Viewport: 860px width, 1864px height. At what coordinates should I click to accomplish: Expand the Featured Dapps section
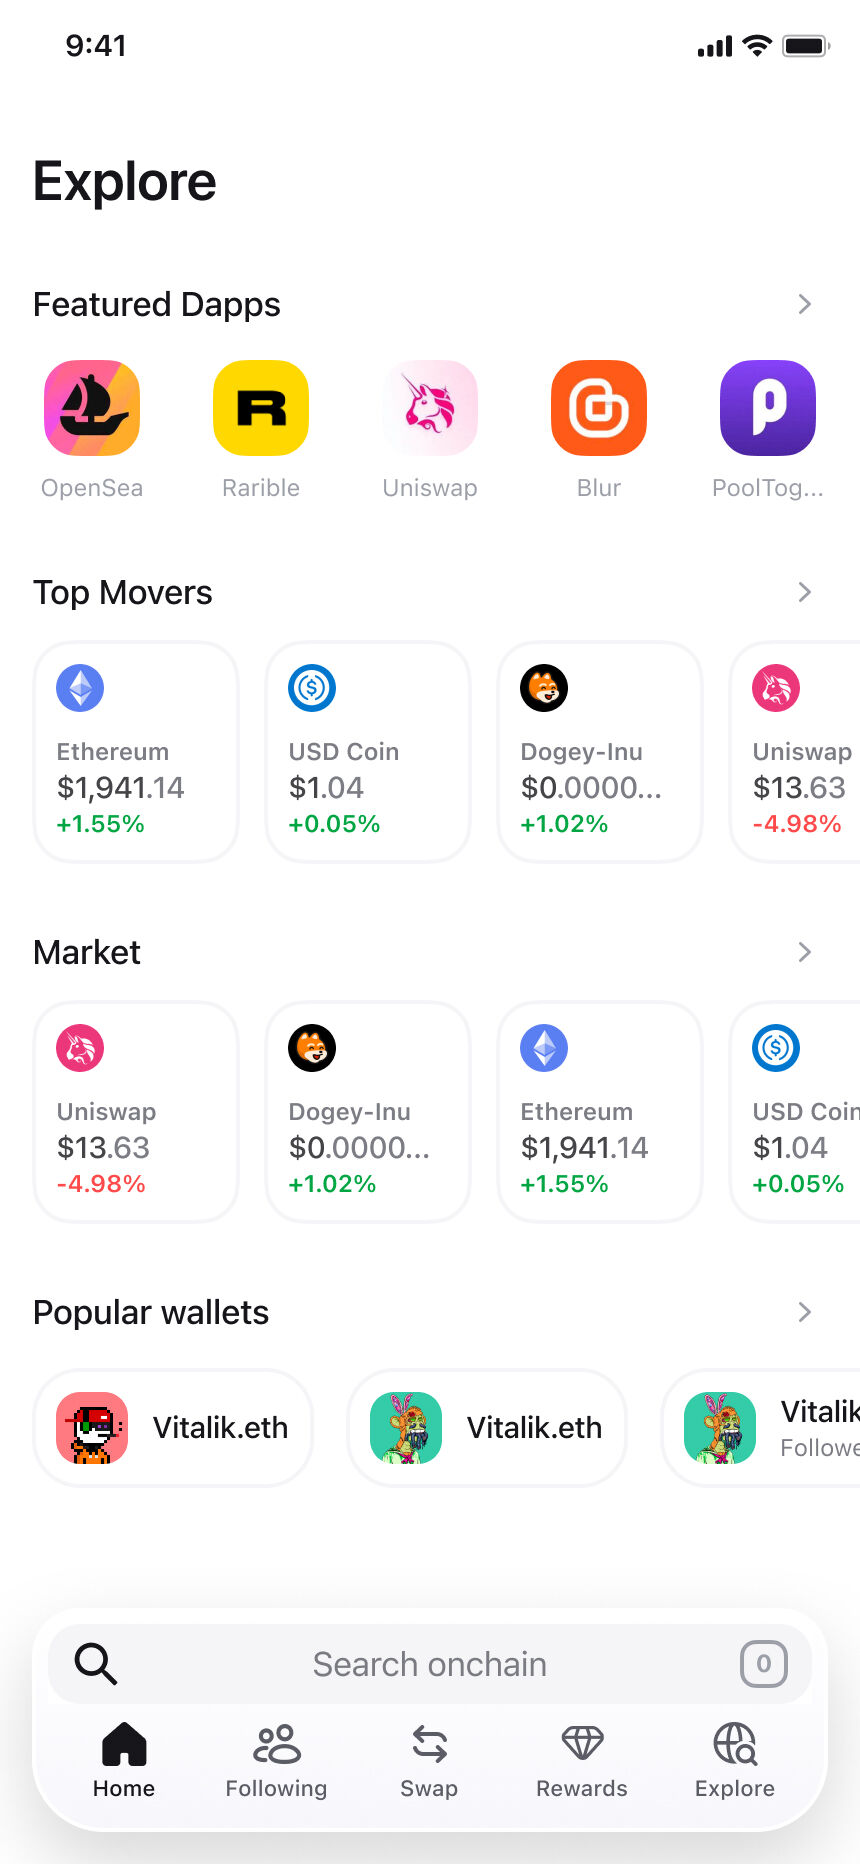[x=805, y=304]
